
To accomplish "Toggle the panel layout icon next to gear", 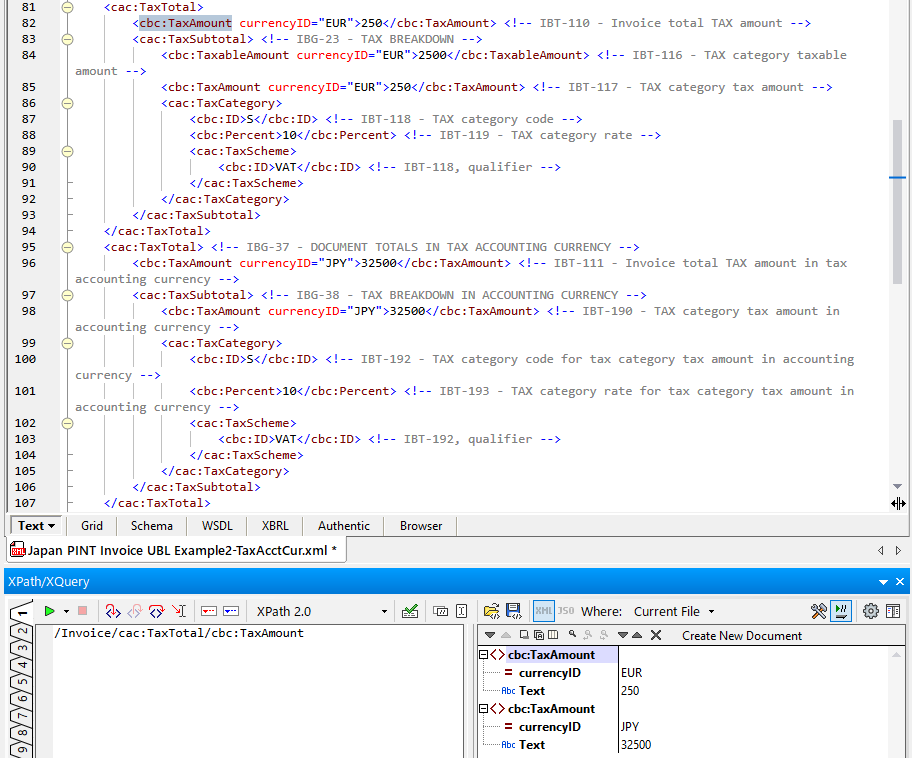I will [893, 611].
